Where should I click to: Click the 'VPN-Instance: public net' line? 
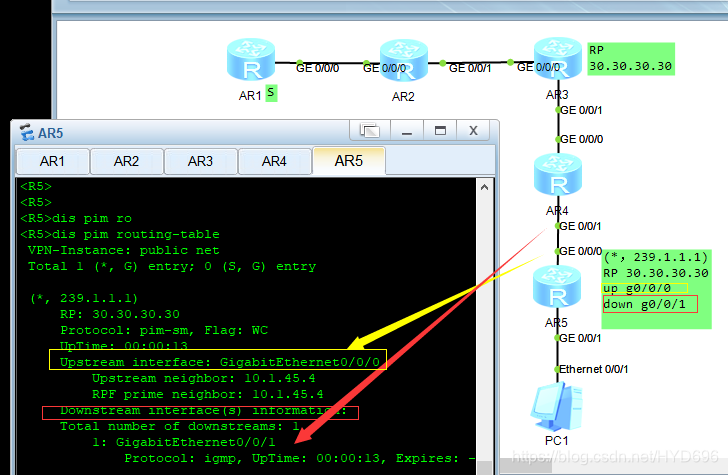(x=124, y=250)
